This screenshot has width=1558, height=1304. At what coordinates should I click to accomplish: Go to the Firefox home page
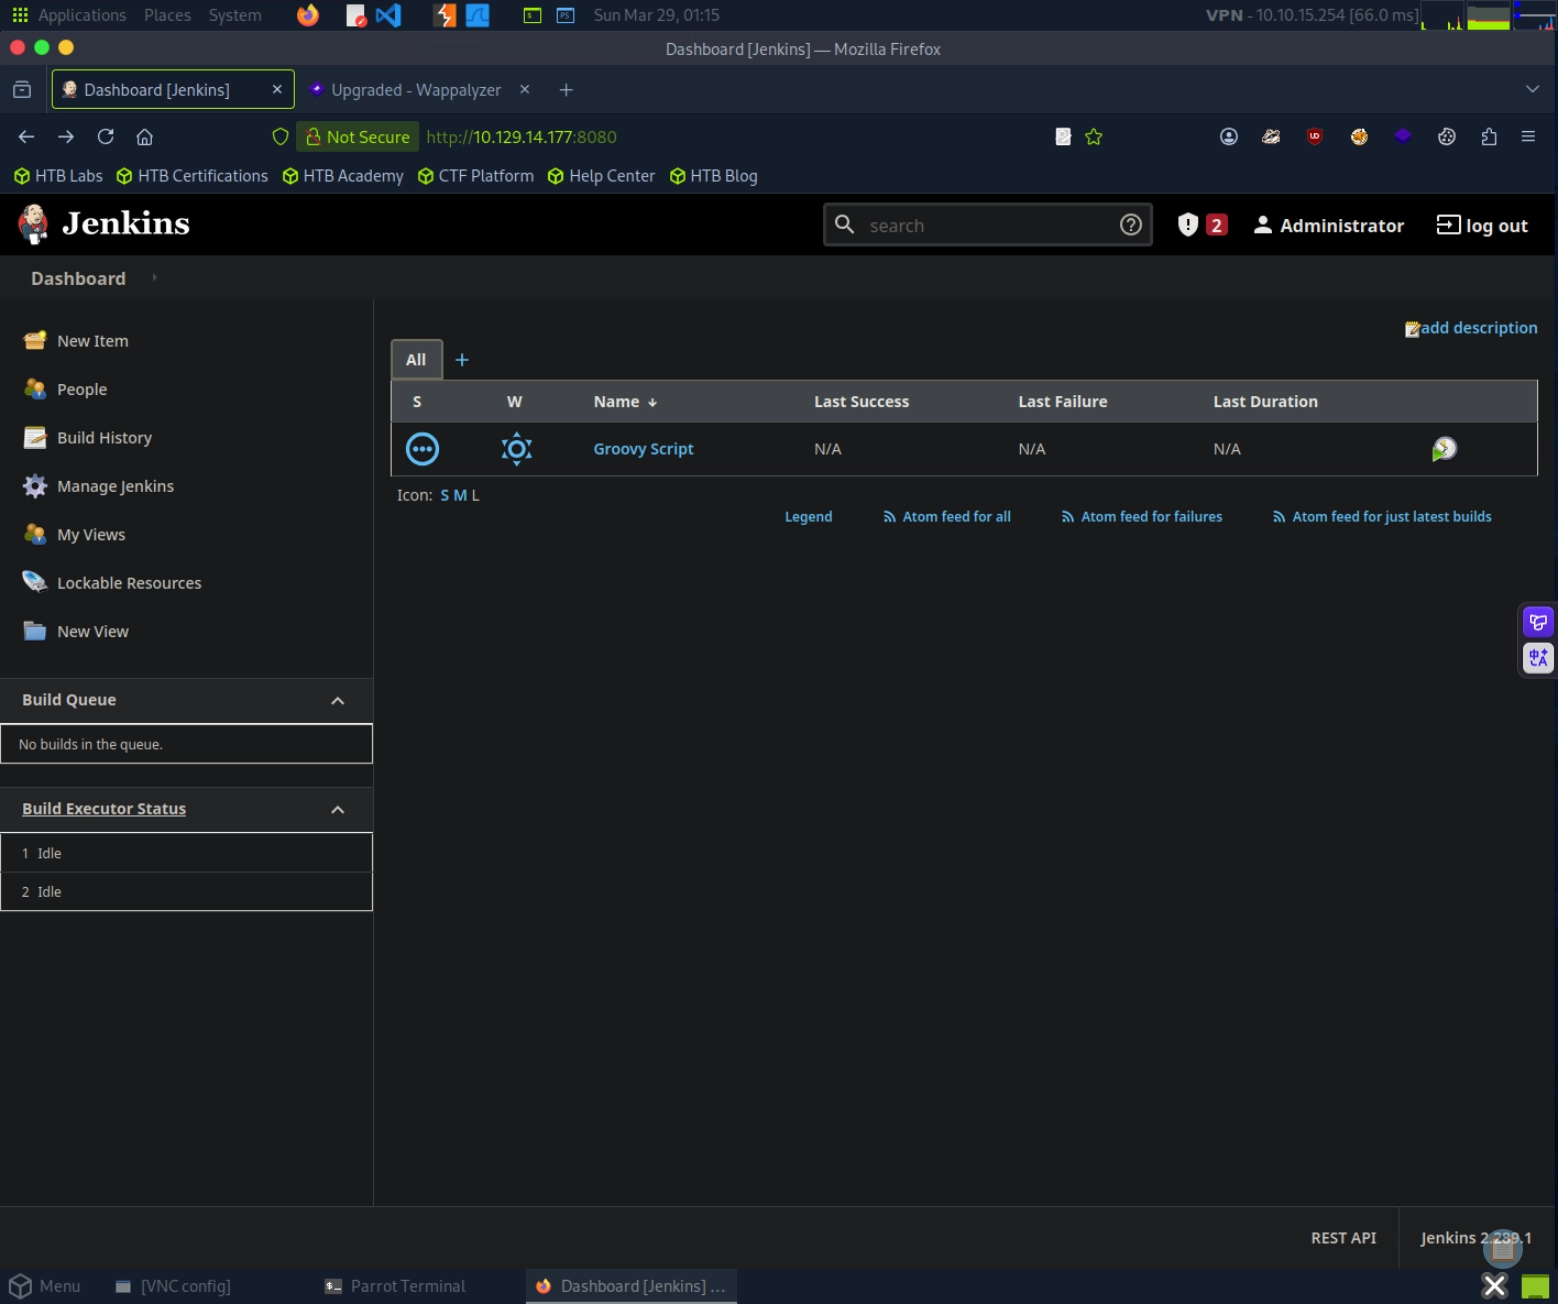point(145,137)
